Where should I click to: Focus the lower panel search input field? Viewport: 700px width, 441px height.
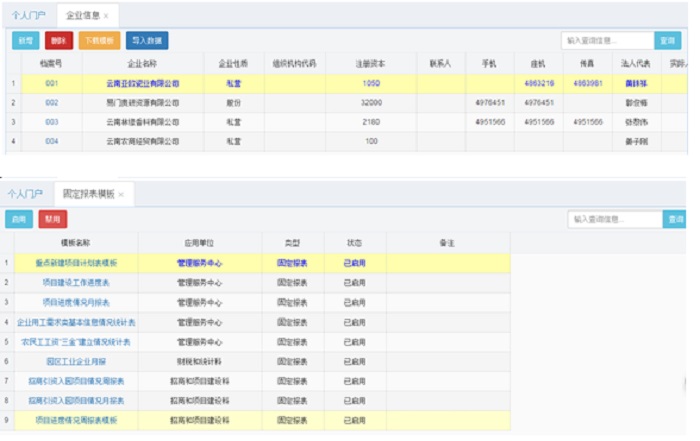pyautogui.click(x=615, y=219)
